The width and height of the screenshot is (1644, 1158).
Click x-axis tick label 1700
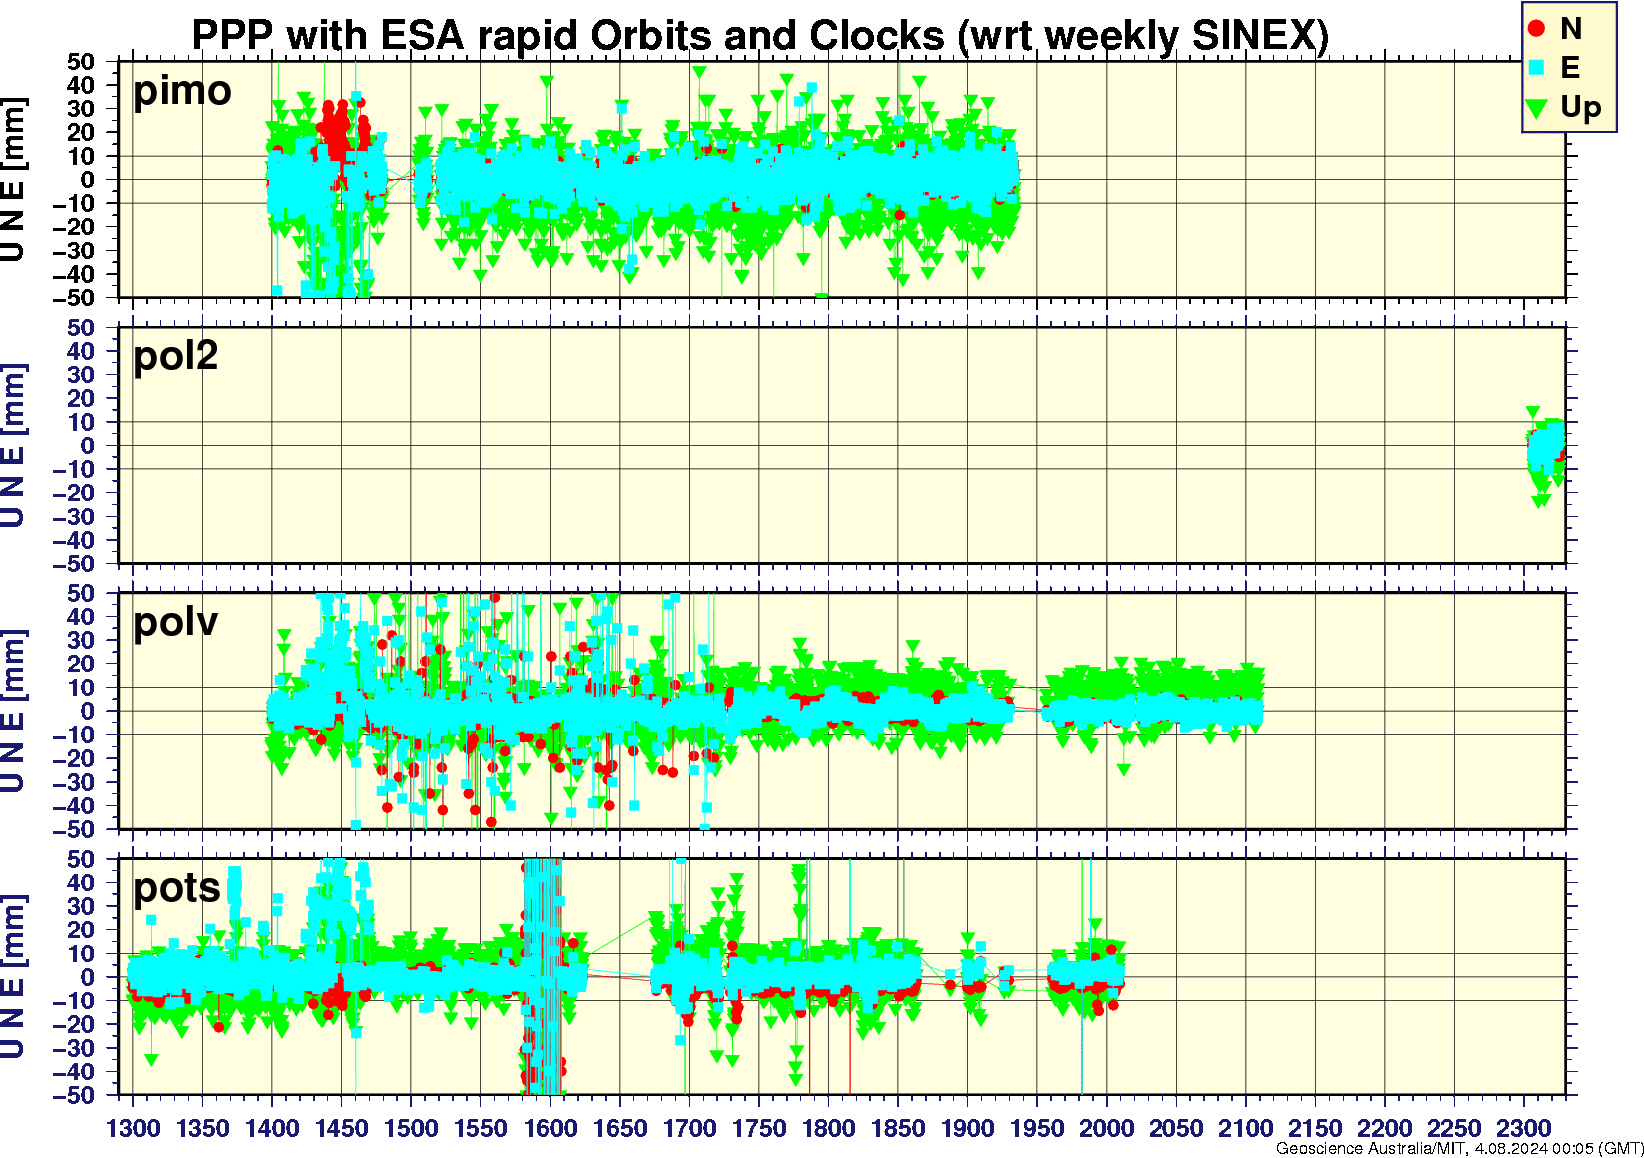(x=689, y=1128)
